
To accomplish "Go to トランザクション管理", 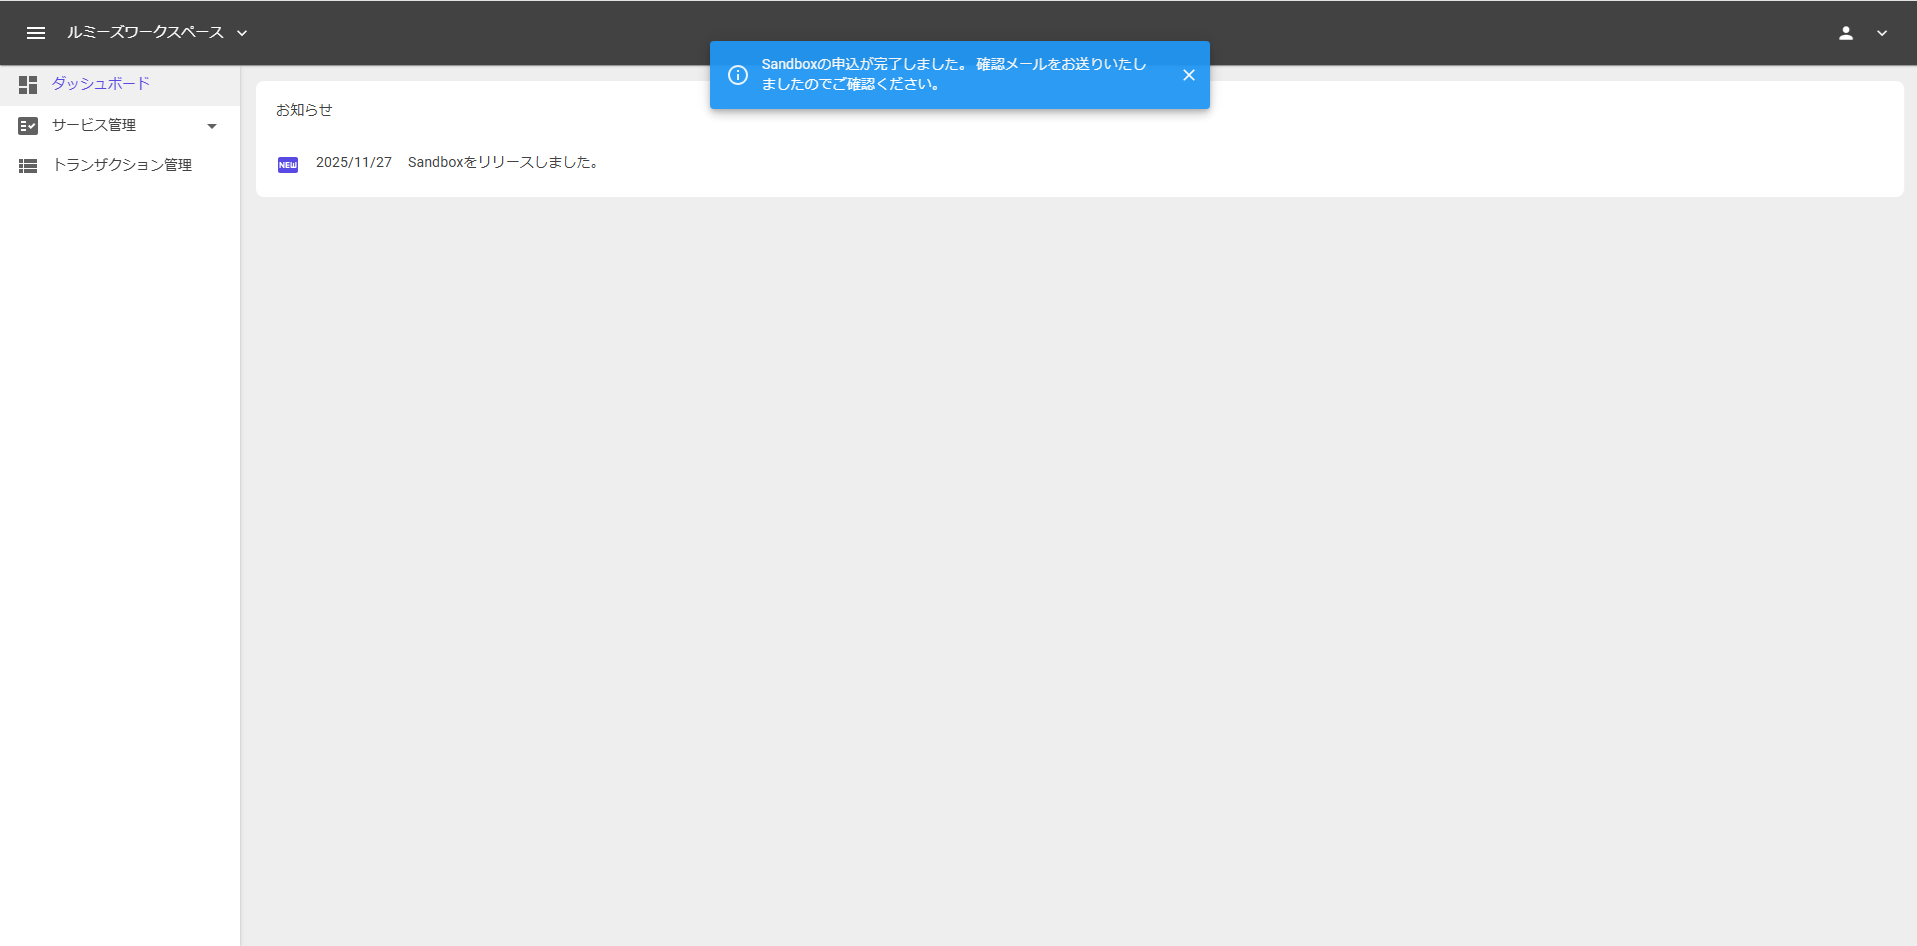I will coord(122,165).
